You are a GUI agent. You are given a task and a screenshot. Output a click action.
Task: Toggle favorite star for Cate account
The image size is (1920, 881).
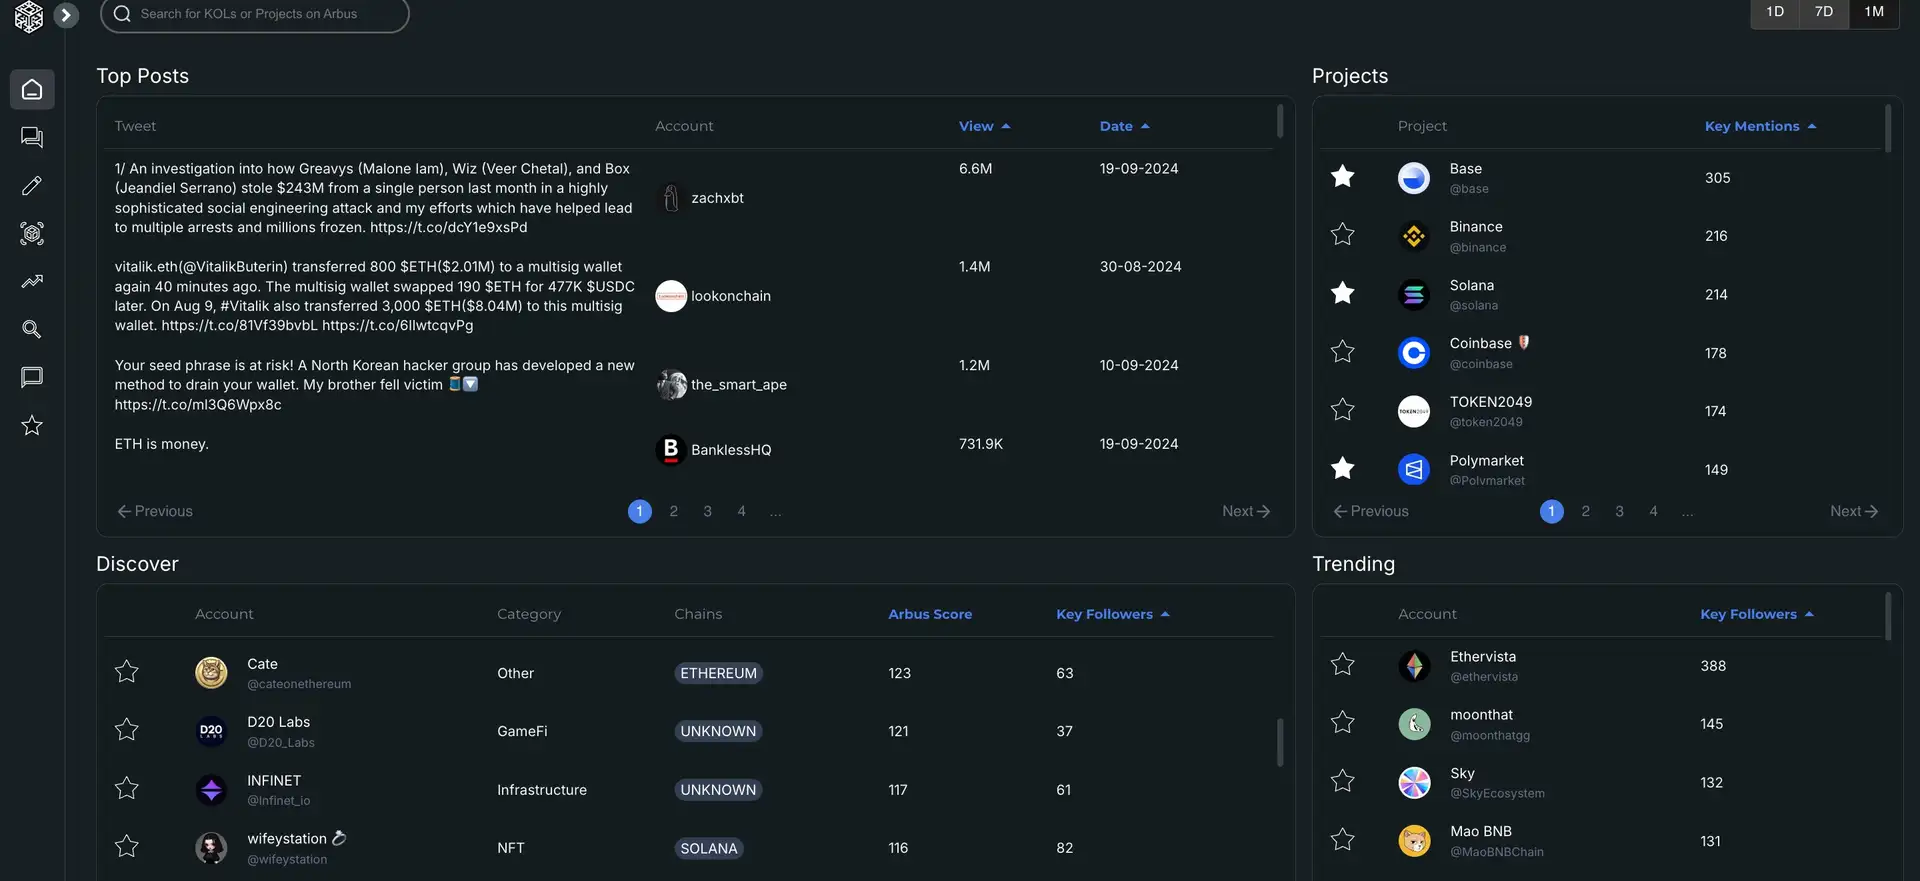click(x=127, y=672)
